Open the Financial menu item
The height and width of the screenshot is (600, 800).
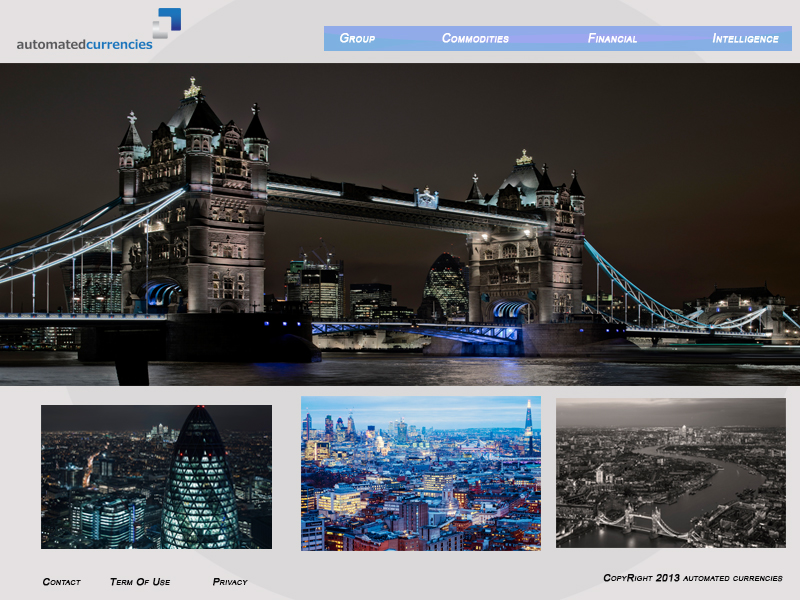click(x=612, y=39)
